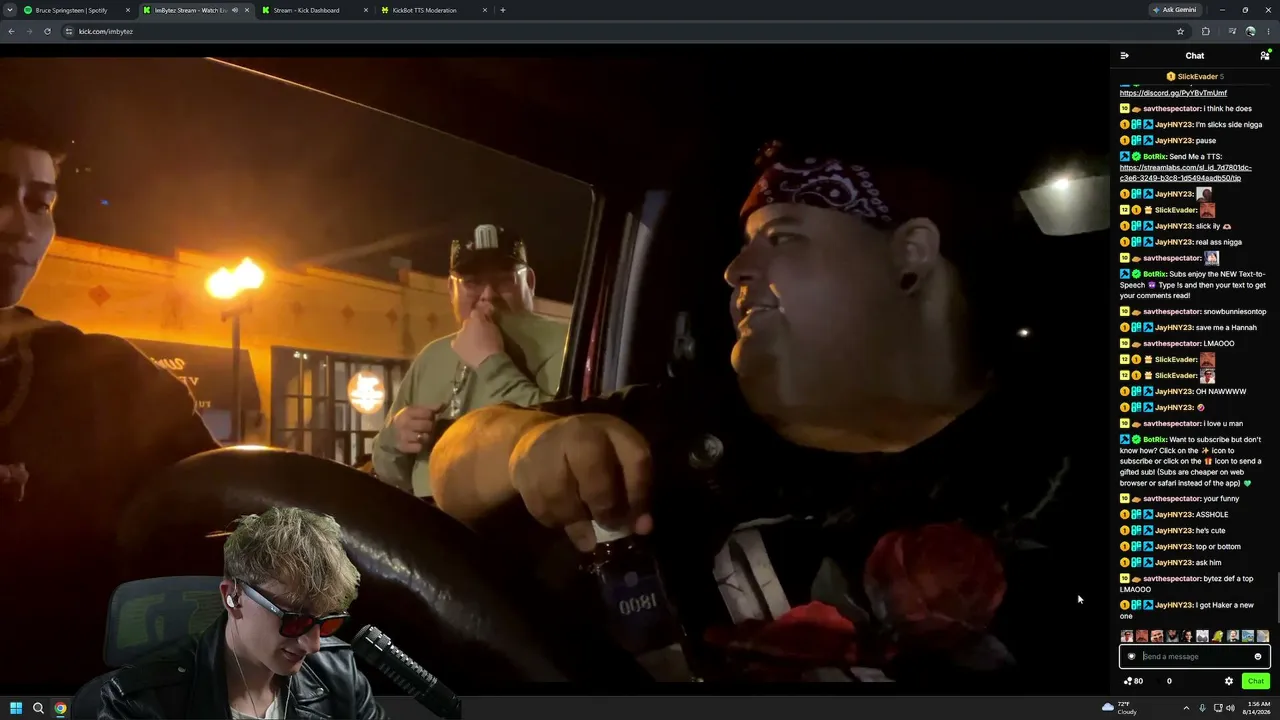Click the 'your funny' chat message
The width and height of the screenshot is (1280, 720).
click(1221, 498)
